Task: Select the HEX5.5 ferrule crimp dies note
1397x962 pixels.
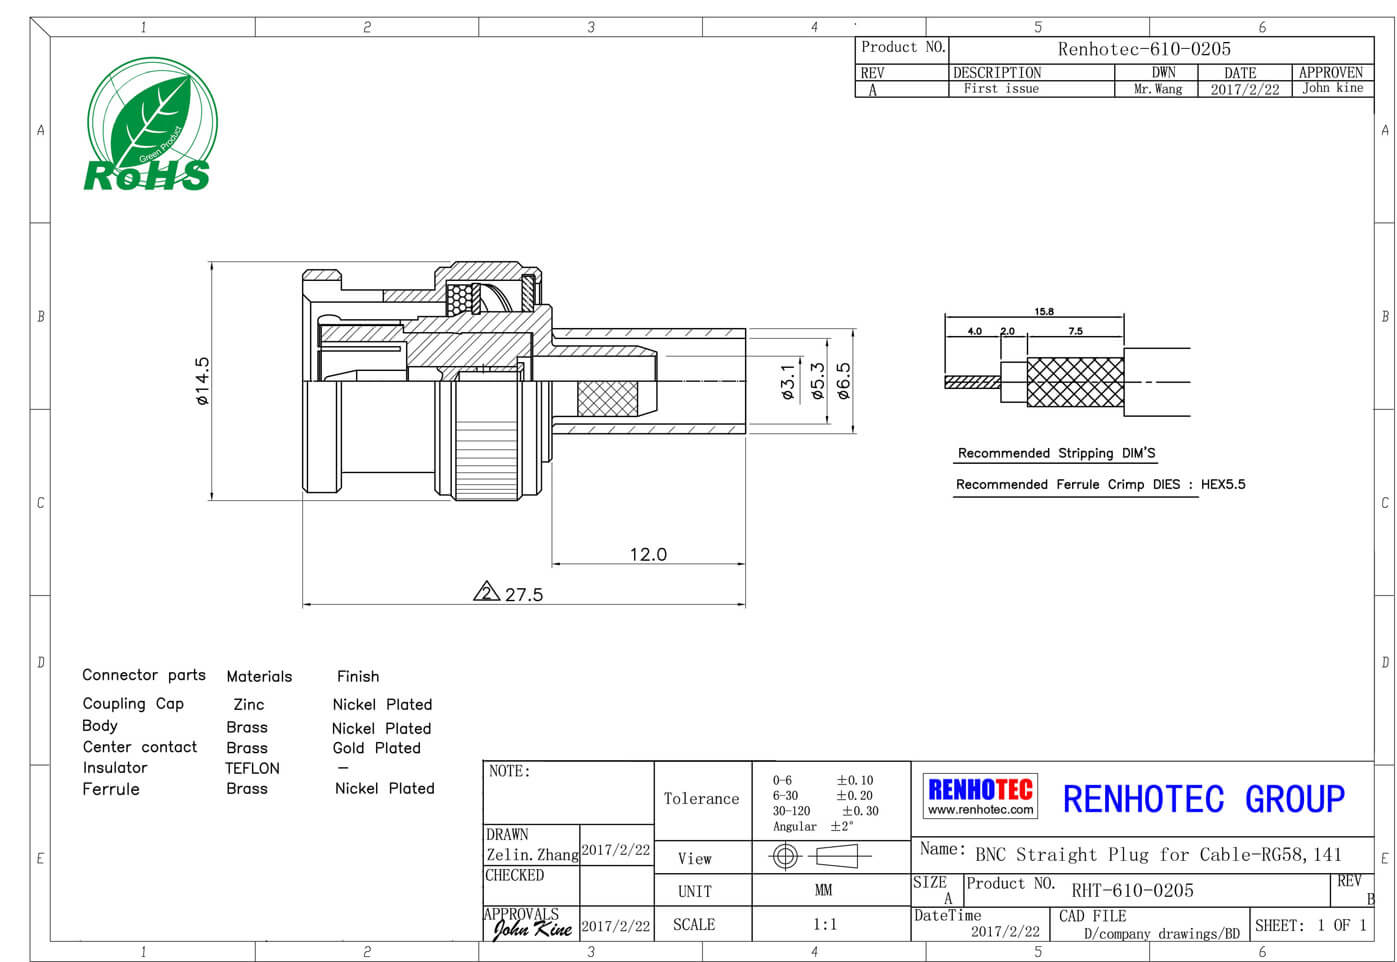Action: coord(1223,484)
